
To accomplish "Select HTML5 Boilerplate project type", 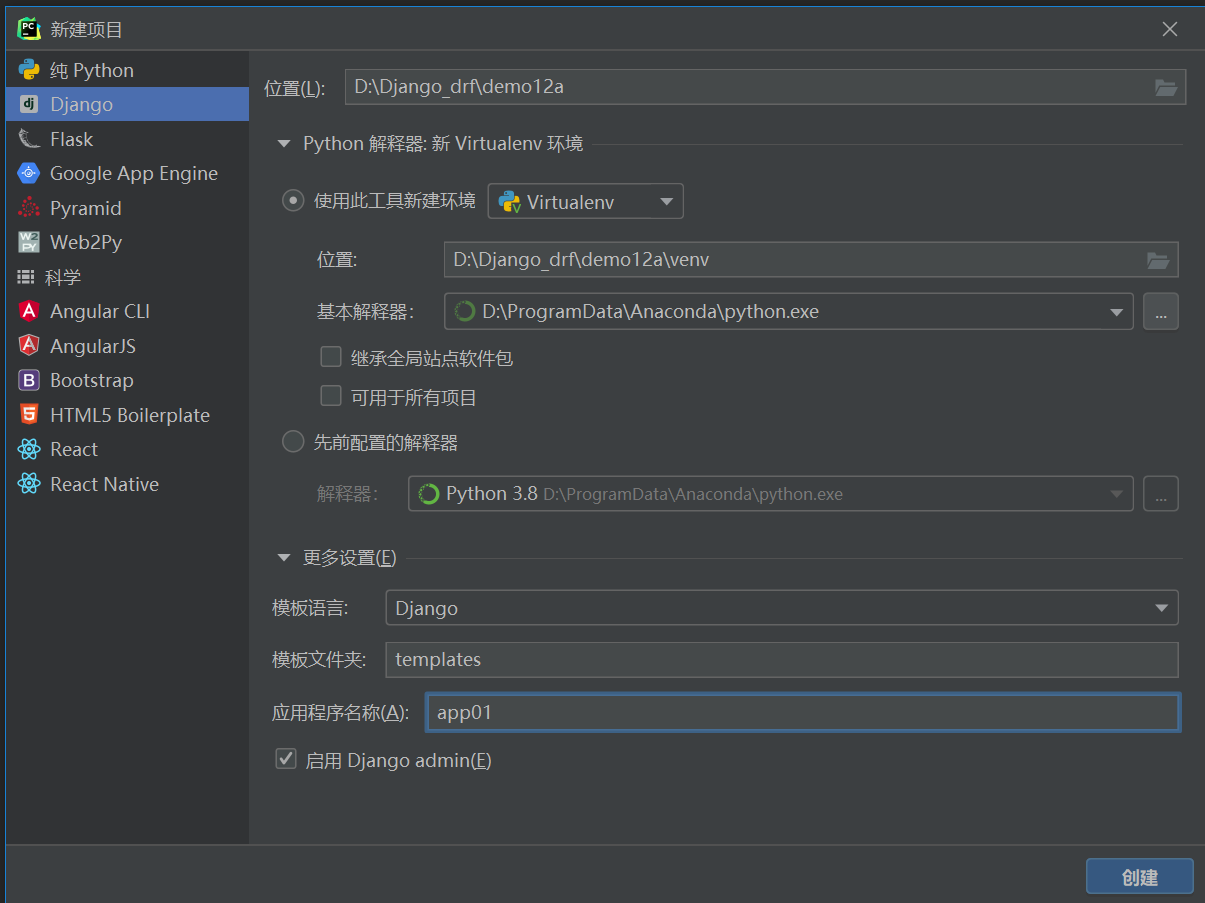I will click(127, 415).
